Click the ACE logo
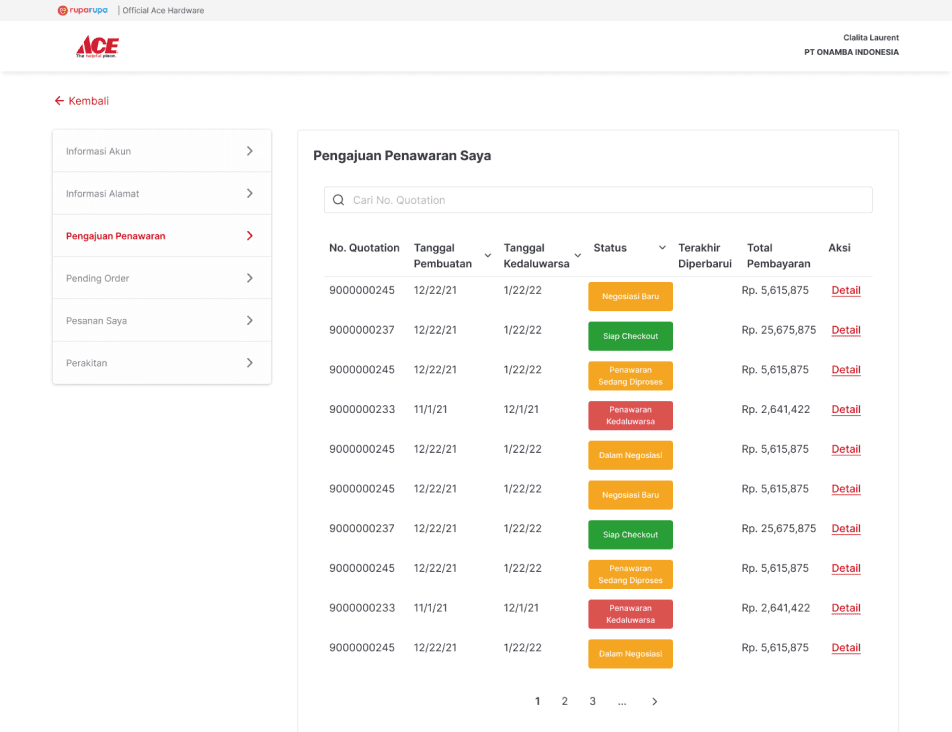The image size is (952, 732). (97, 47)
